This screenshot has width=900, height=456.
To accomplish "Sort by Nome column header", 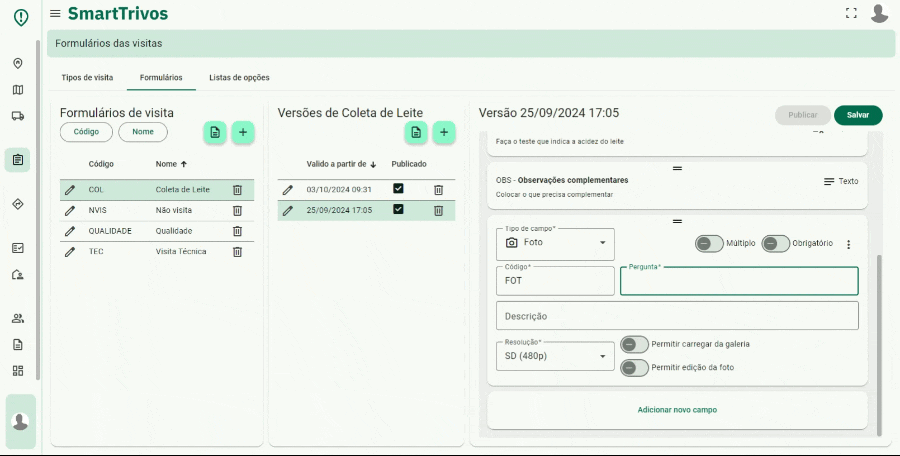I will point(171,164).
